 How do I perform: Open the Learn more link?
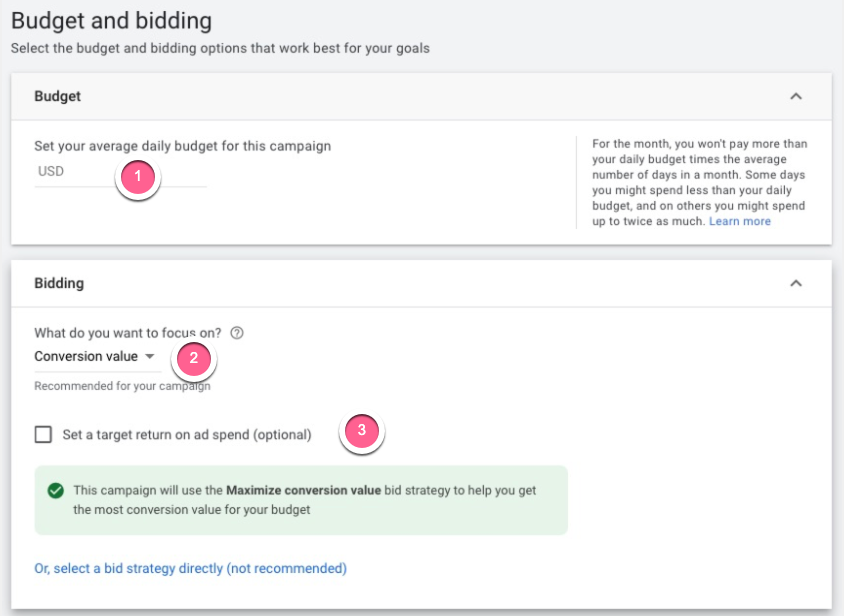pyautogui.click(x=740, y=221)
